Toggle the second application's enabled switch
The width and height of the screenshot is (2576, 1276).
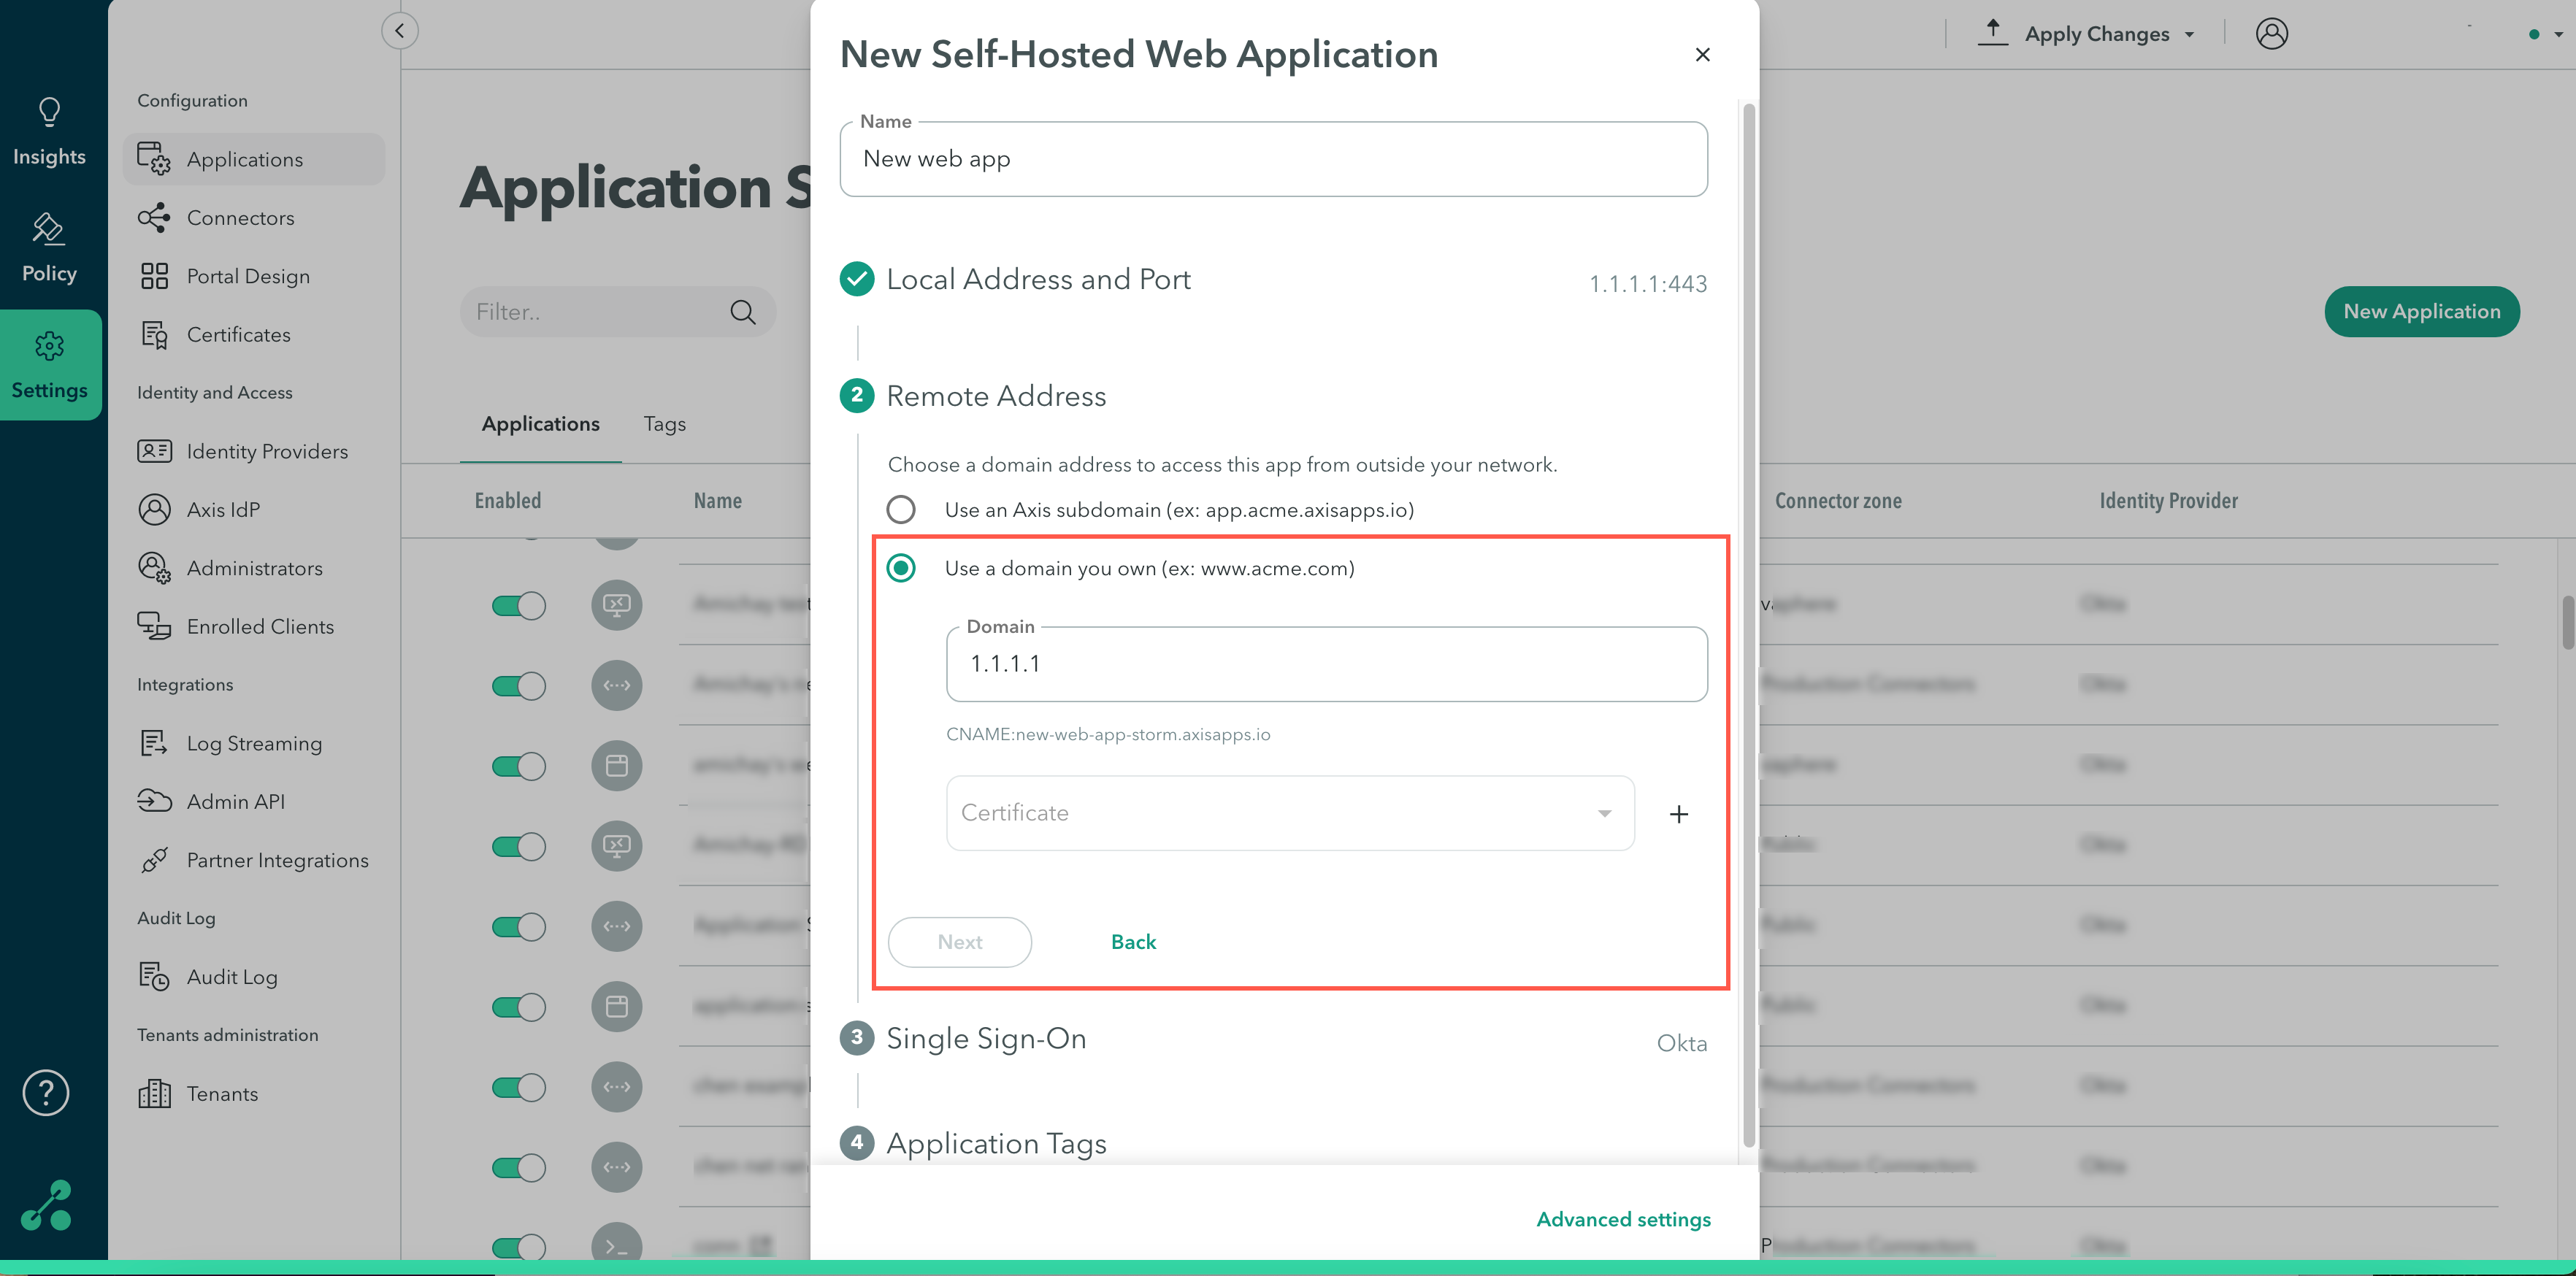click(519, 686)
